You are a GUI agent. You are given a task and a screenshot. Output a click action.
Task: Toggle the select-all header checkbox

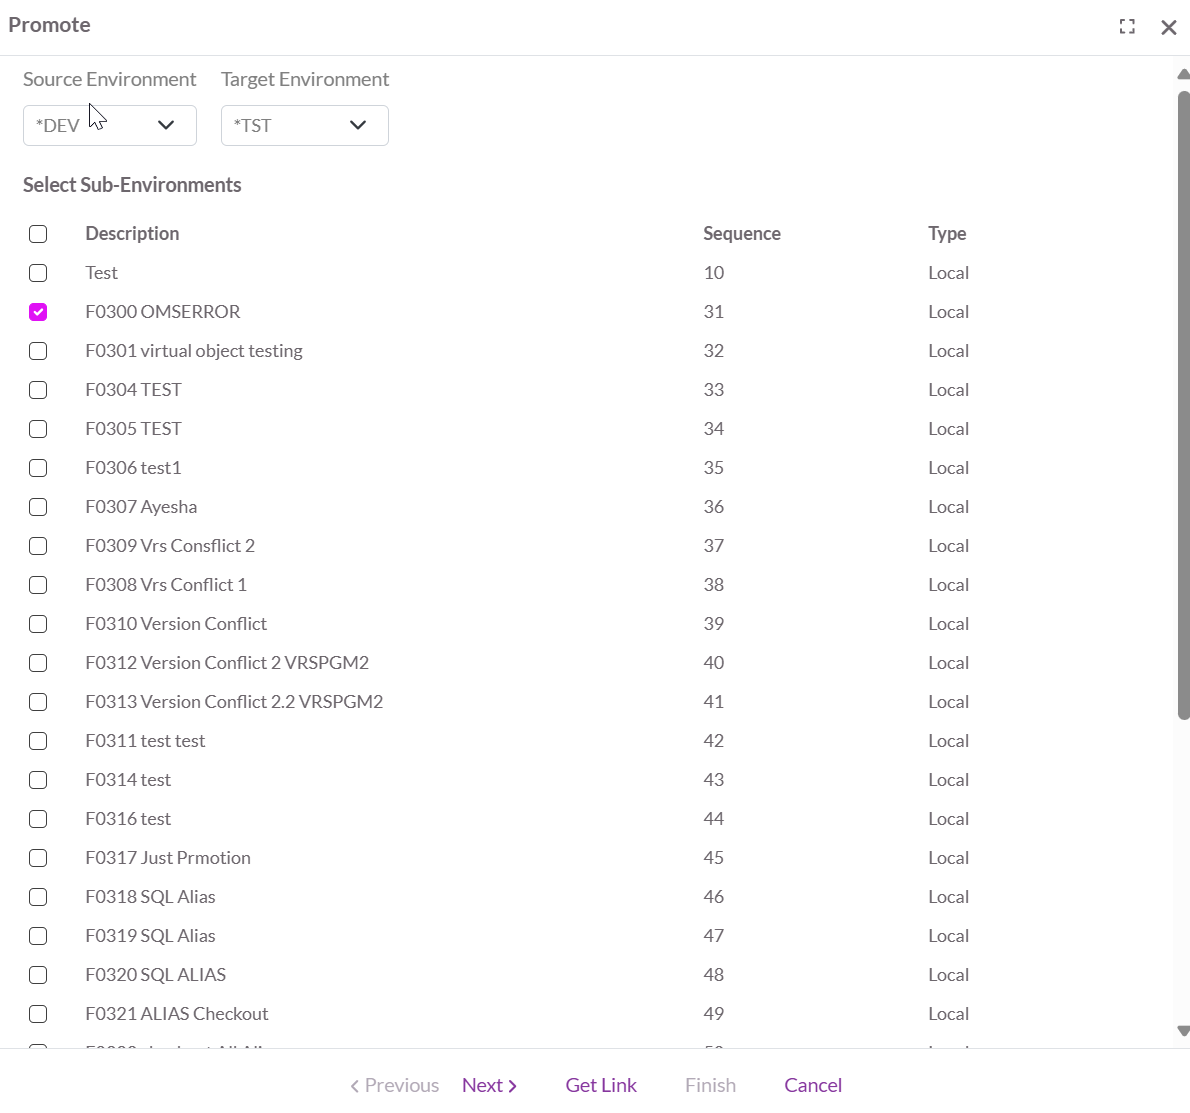[x=38, y=234]
